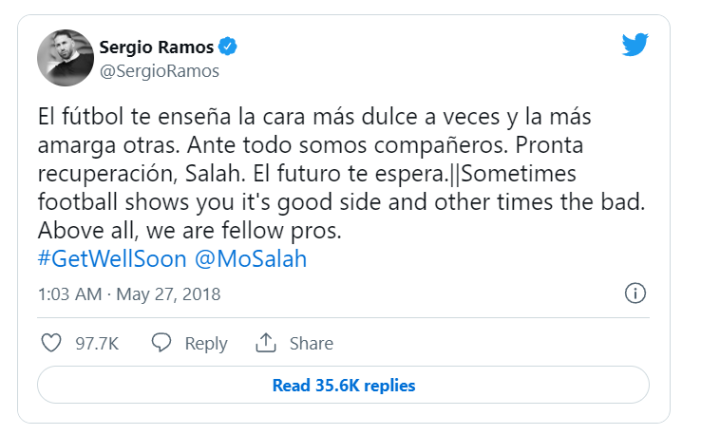The width and height of the screenshot is (720, 435).
Task: Open the @SergioRamos handle link
Action: [x=159, y=71]
